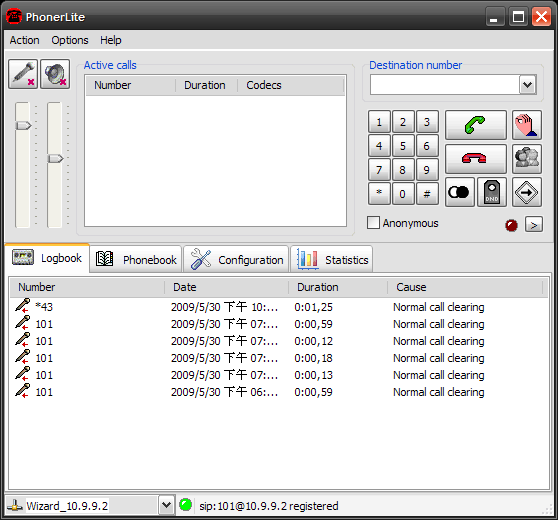Viewport: 558px width, 520px height.
Task: Click the red hang up button
Action: click(476, 158)
